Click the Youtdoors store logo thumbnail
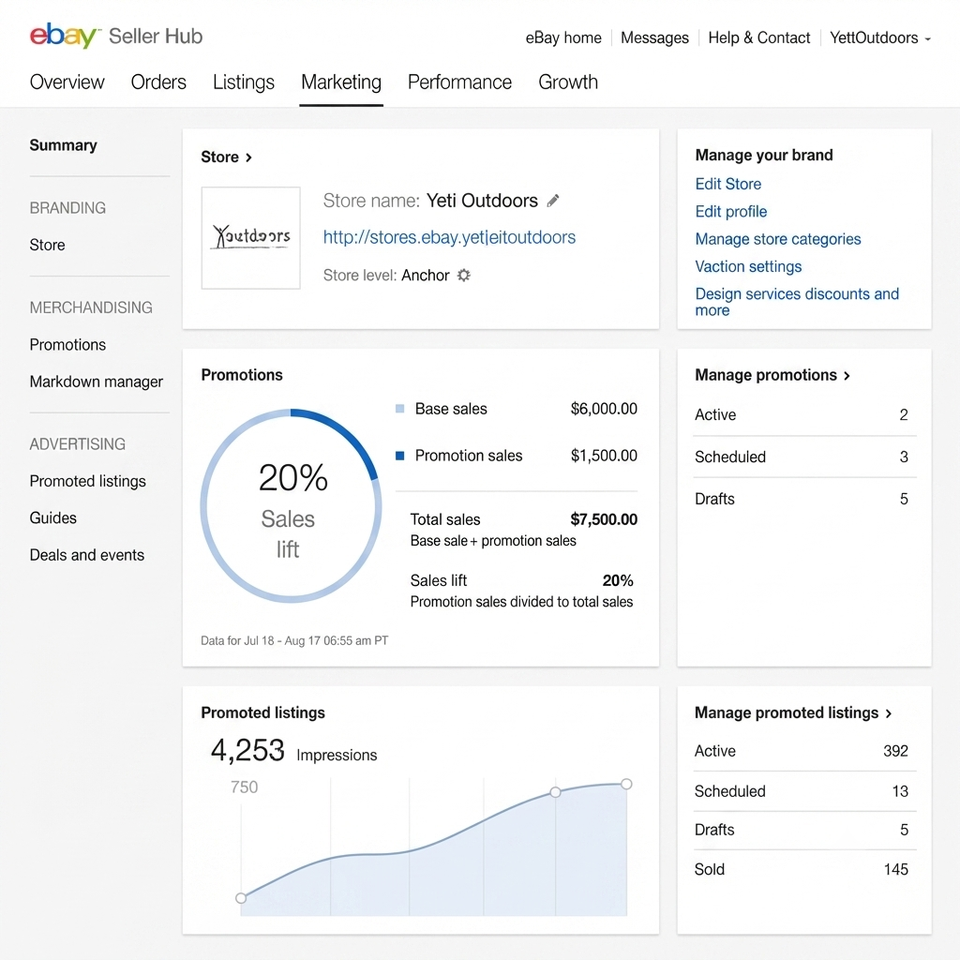The image size is (960, 960). point(251,238)
